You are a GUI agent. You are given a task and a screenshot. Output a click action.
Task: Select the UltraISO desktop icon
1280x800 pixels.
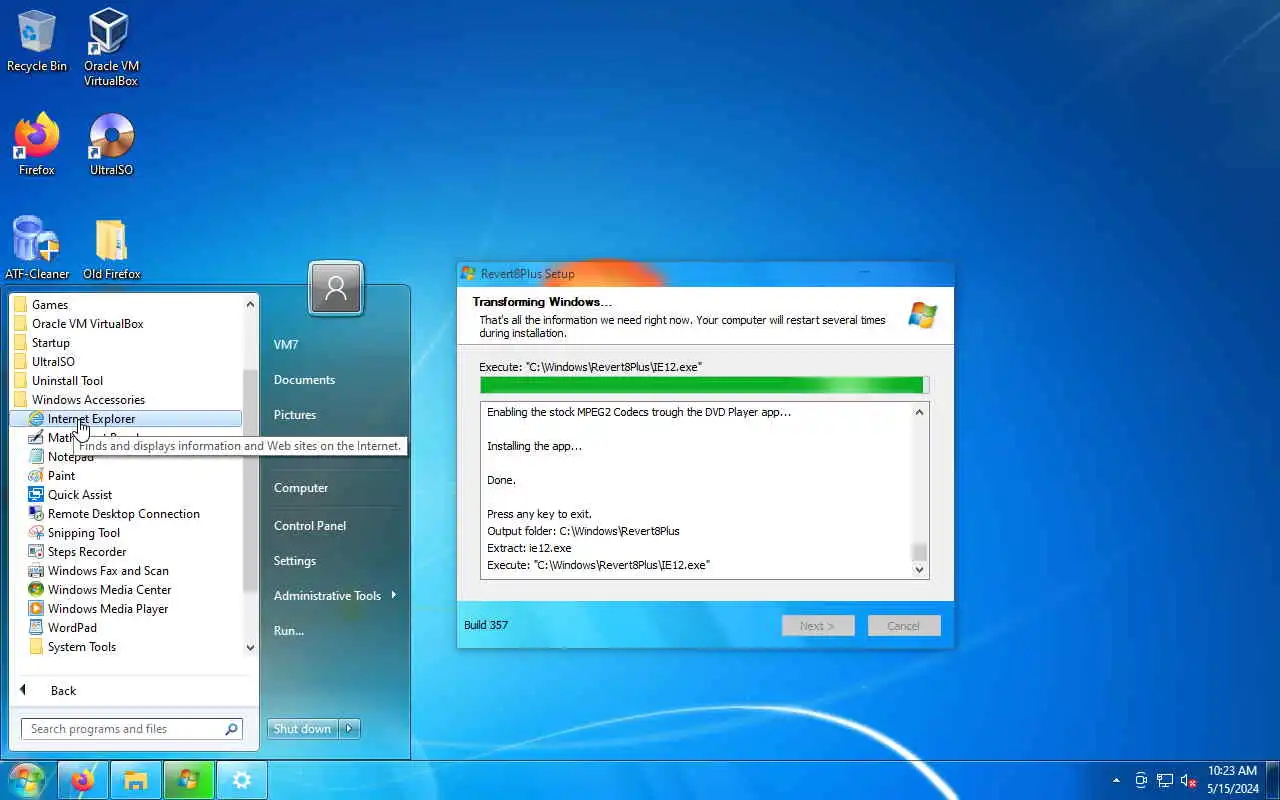pyautogui.click(x=111, y=145)
